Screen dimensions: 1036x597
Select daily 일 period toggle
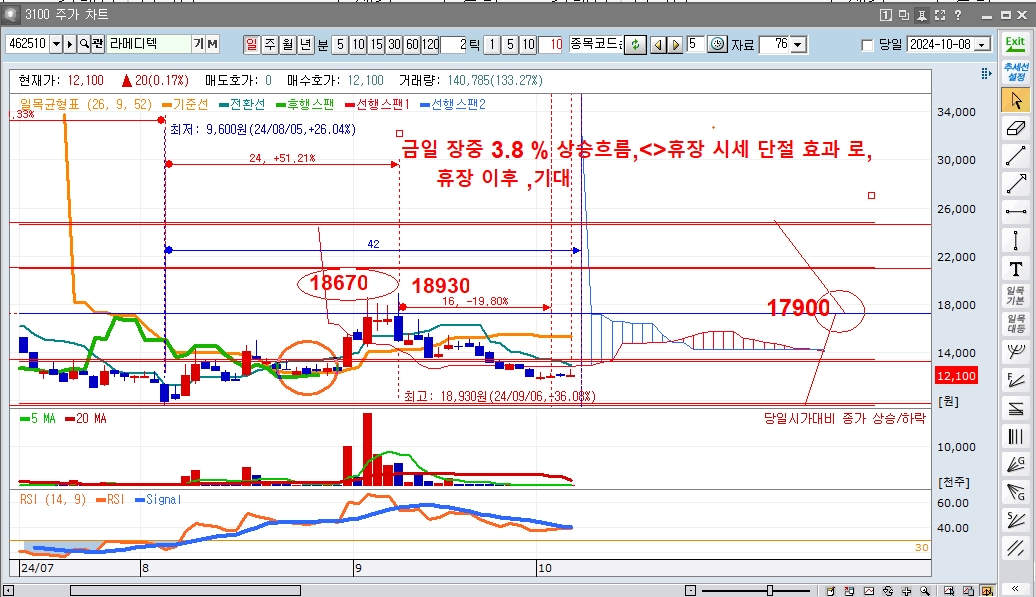(x=251, y=44)
